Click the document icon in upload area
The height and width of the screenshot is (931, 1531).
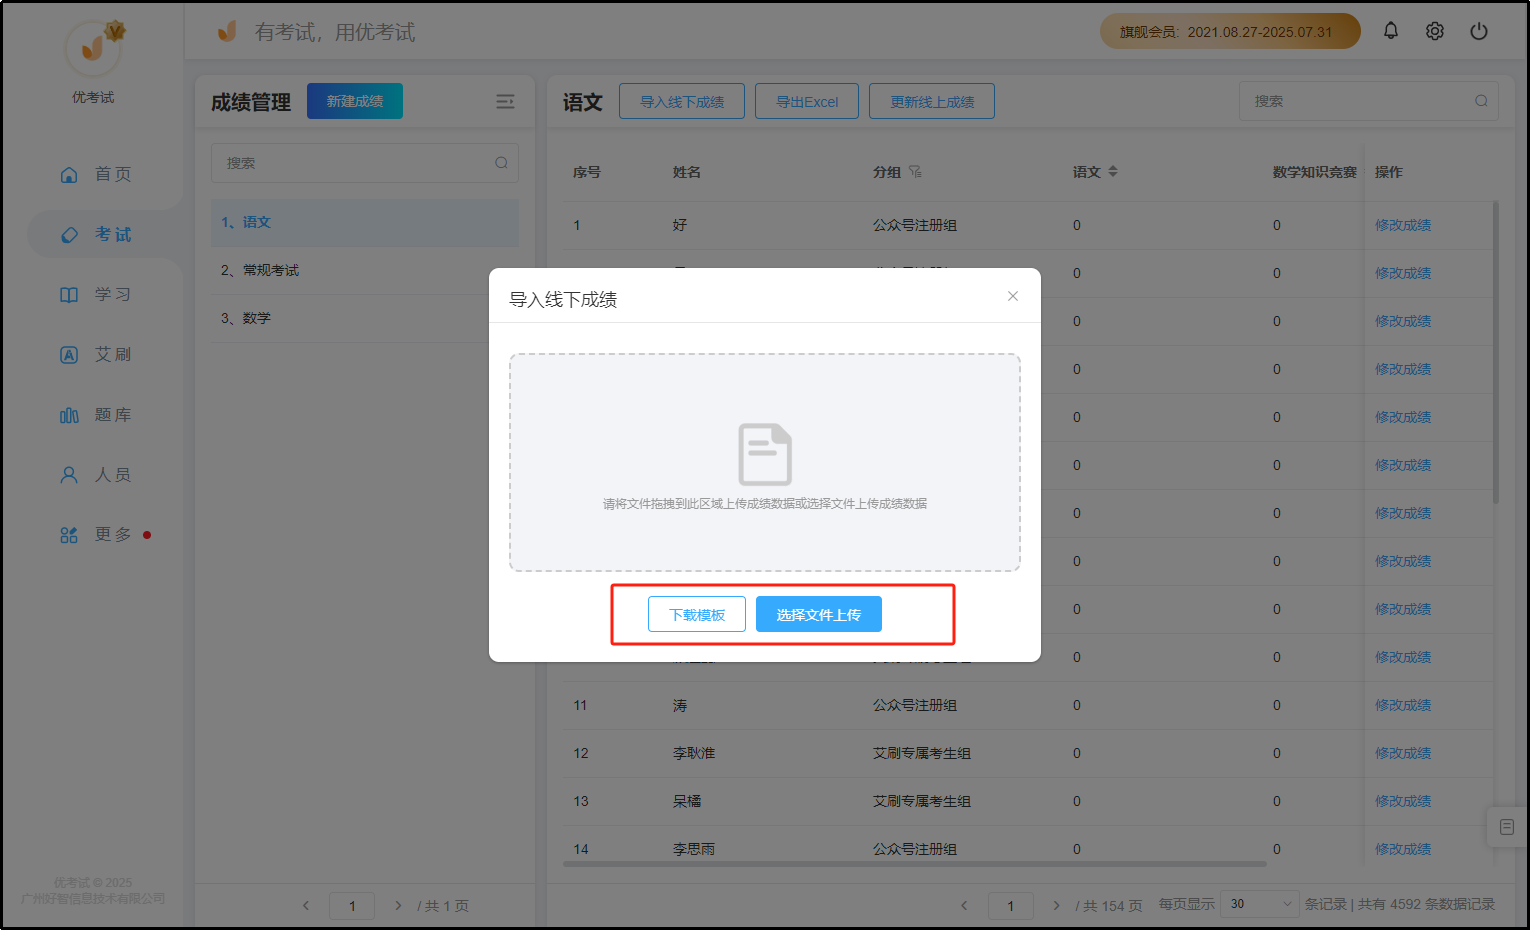[765, 454]
